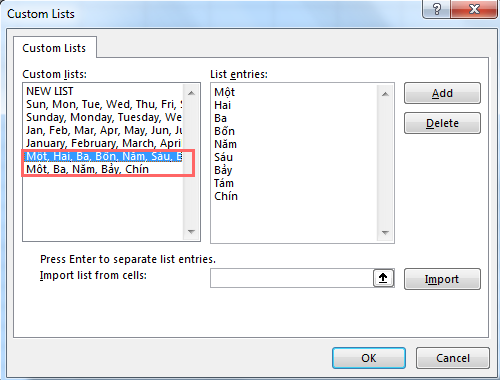Click the entry Tám in List entries

(x=224, y=183)
